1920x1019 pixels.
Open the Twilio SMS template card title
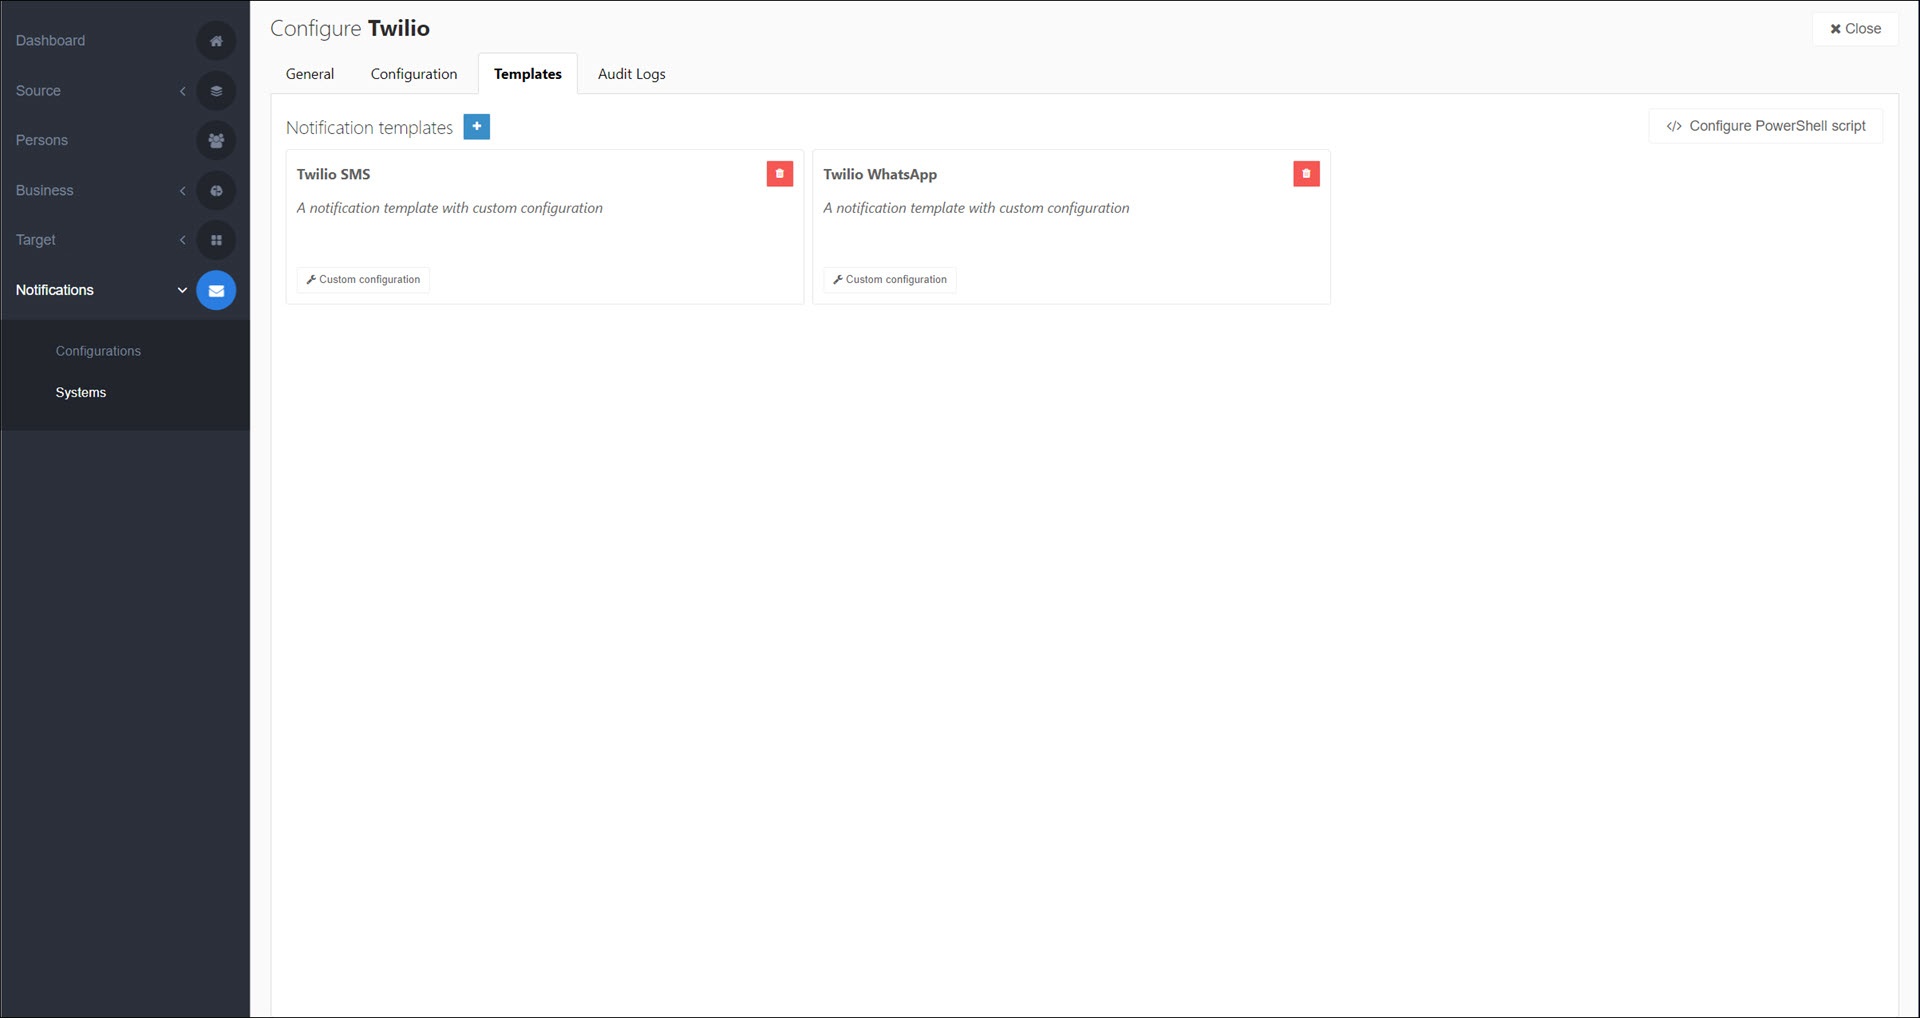334,174
